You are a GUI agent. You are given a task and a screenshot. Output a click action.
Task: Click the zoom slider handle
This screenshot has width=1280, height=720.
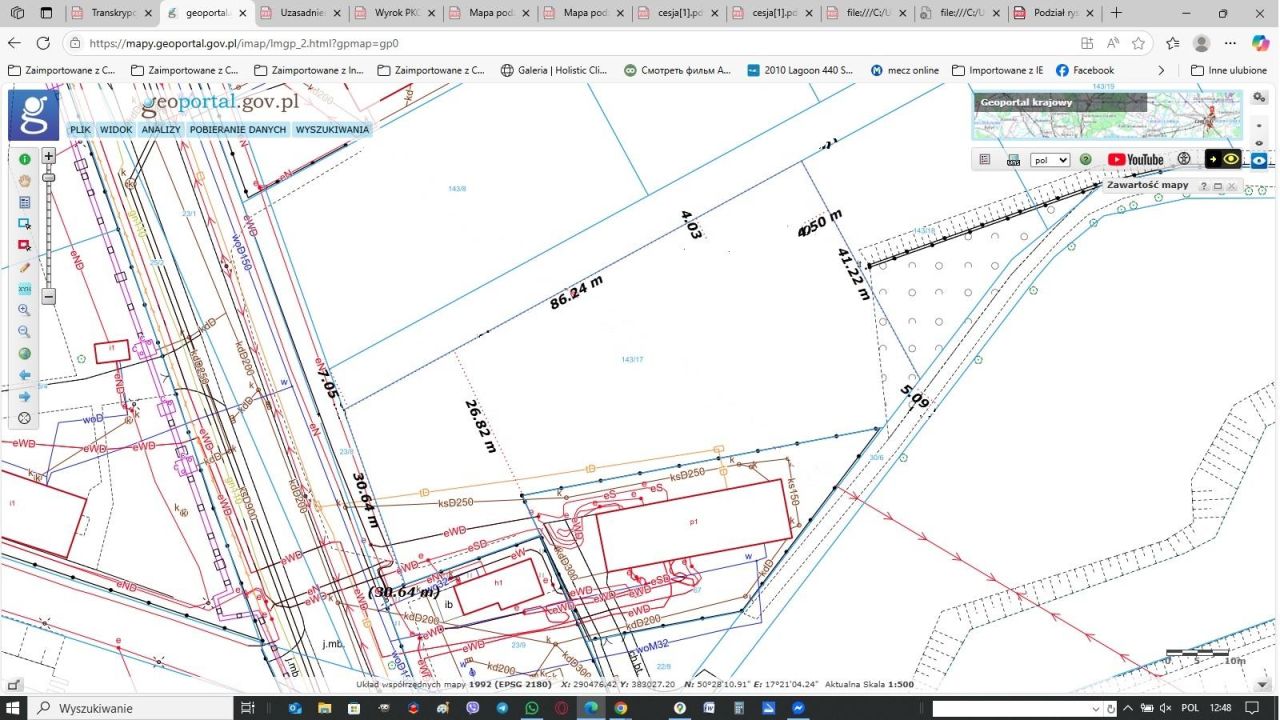point(48,178)
